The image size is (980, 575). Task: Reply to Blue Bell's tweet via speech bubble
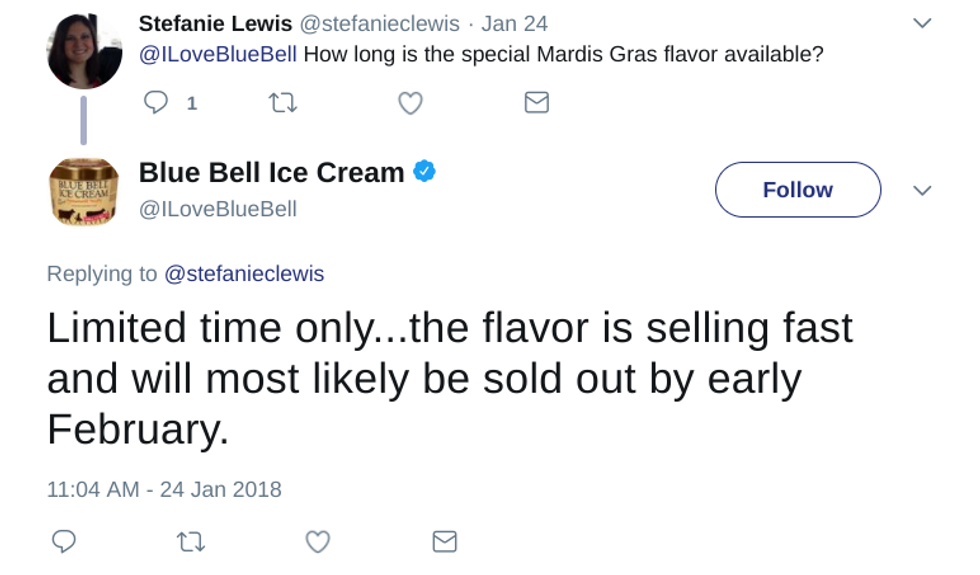click(64, 541)
